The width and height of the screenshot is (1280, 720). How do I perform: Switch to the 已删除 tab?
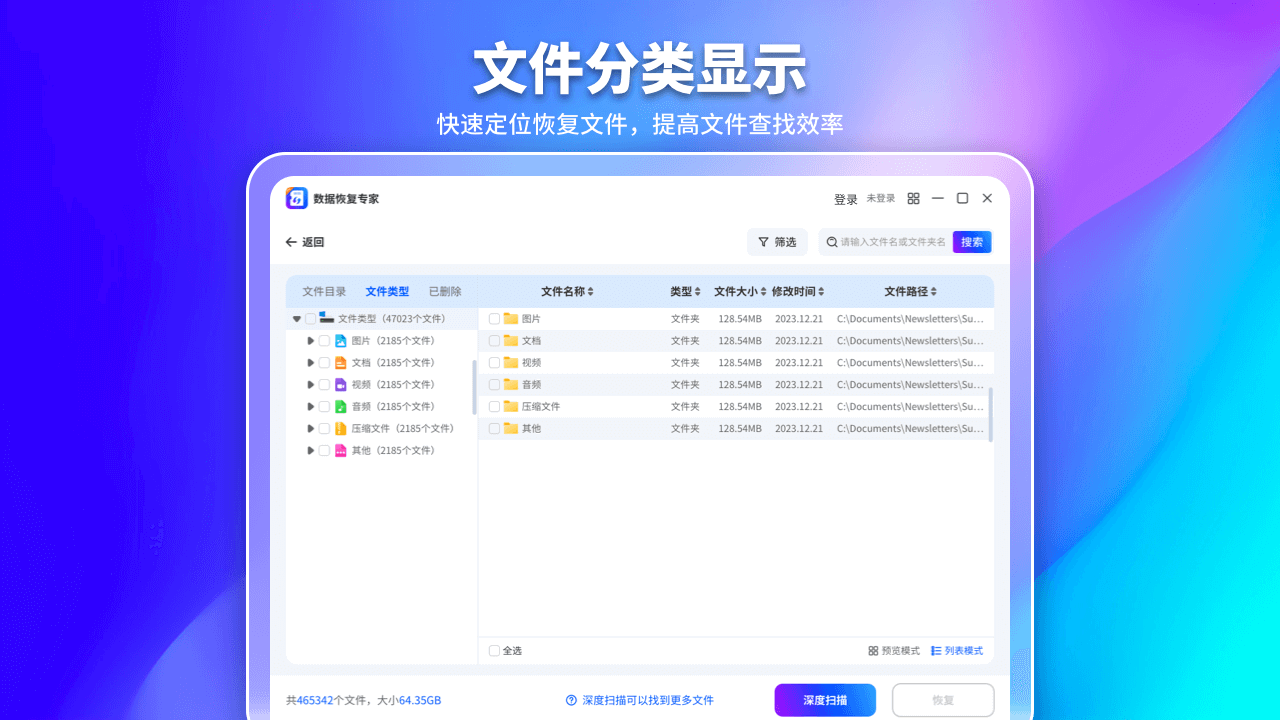click(x=443, y=291)
